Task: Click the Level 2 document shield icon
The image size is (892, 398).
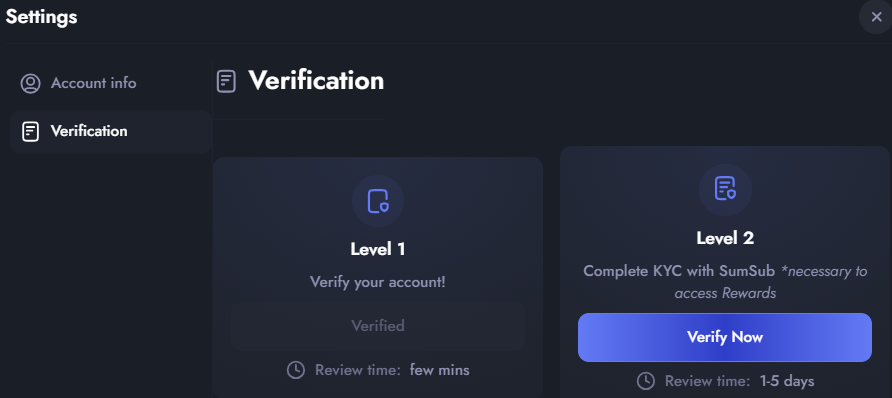Action: coord(725,189)
